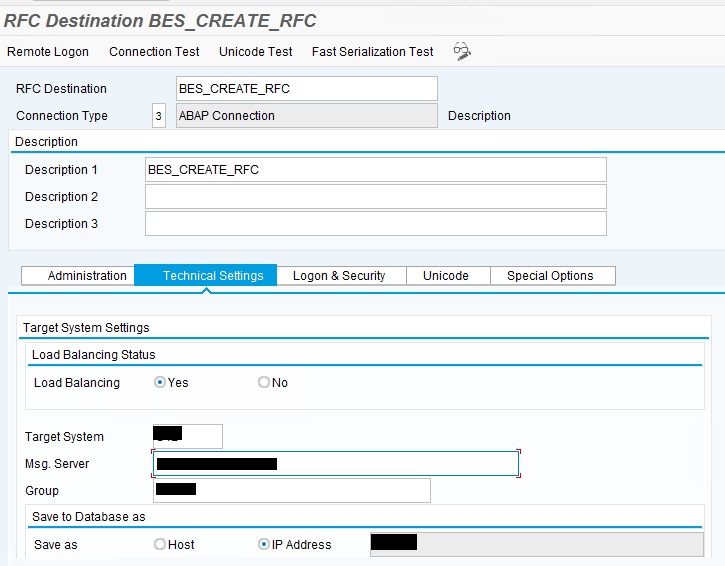Focus the empty Description 3 field
This screenshot has width=725, height=566.
tap(375, 223)
